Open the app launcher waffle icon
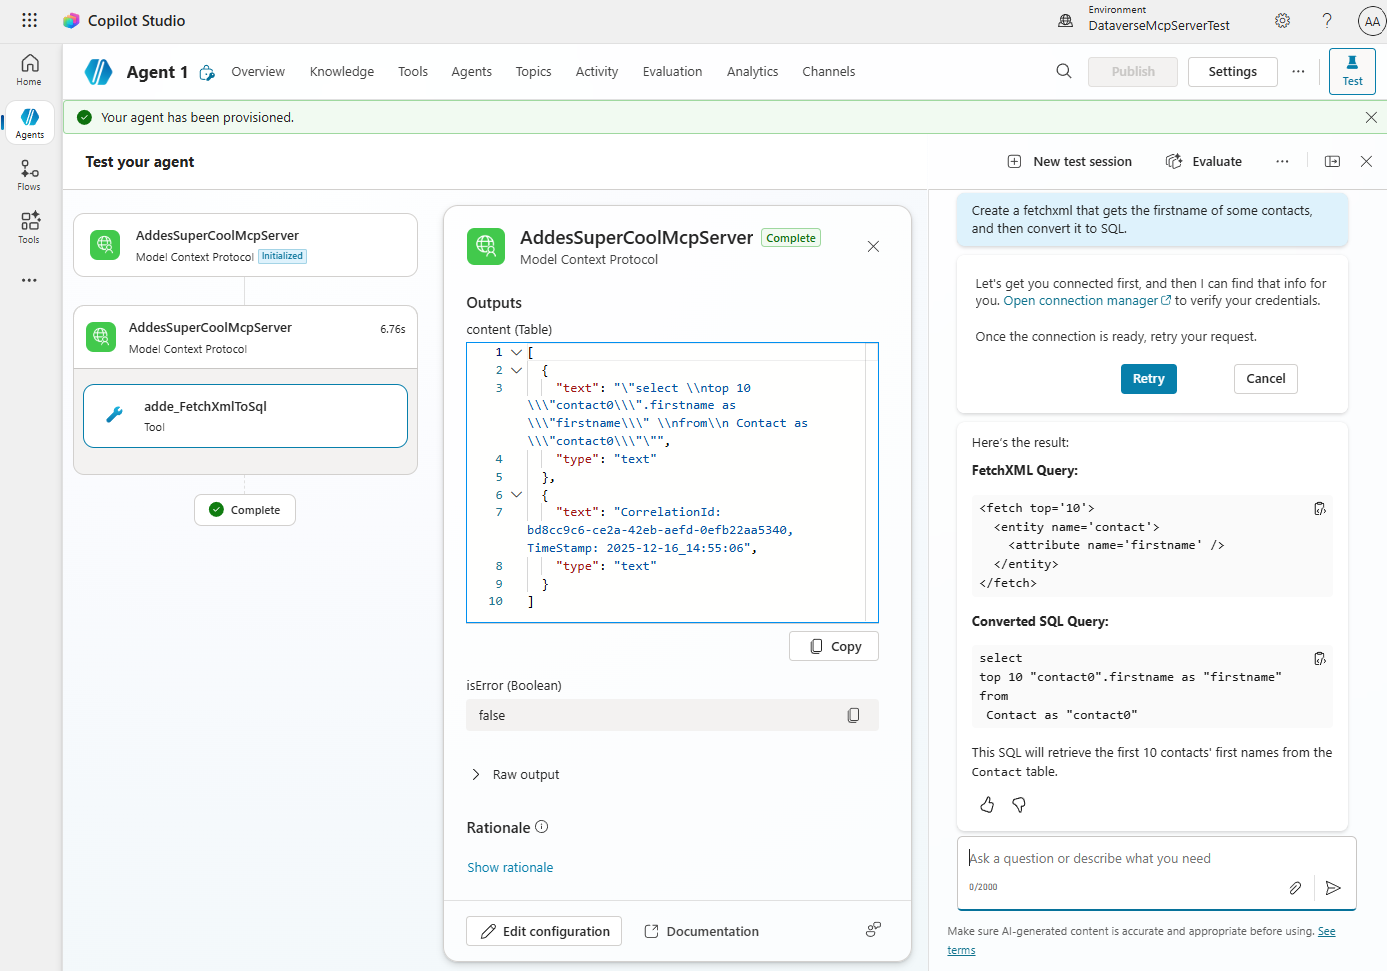The height and width of the screenshot is (971, 1387). pos(29,20)
